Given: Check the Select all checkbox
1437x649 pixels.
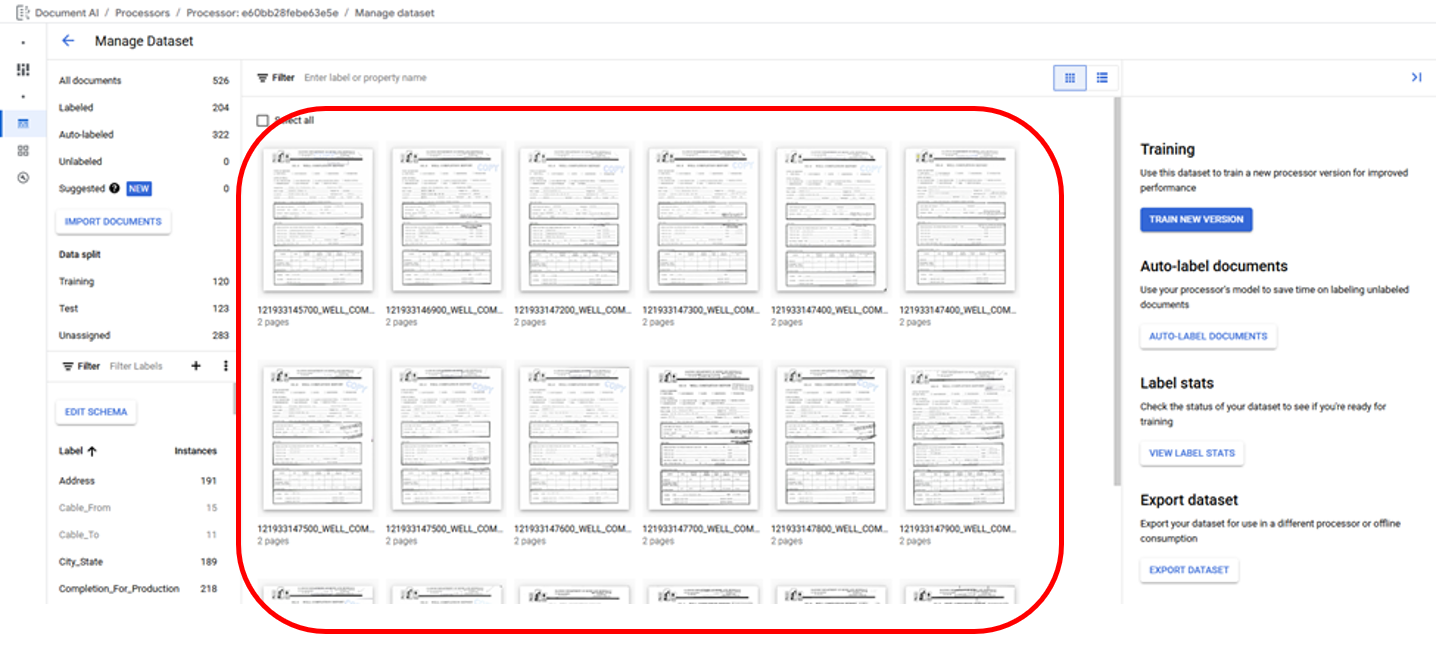Looking at the screenshot, I should pyautogui.click(x=262, y=120).
